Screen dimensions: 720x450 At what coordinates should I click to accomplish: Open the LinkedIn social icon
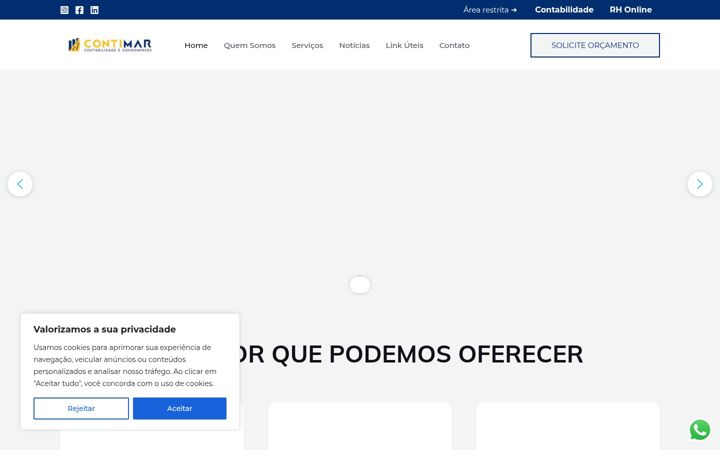(95, 10)
